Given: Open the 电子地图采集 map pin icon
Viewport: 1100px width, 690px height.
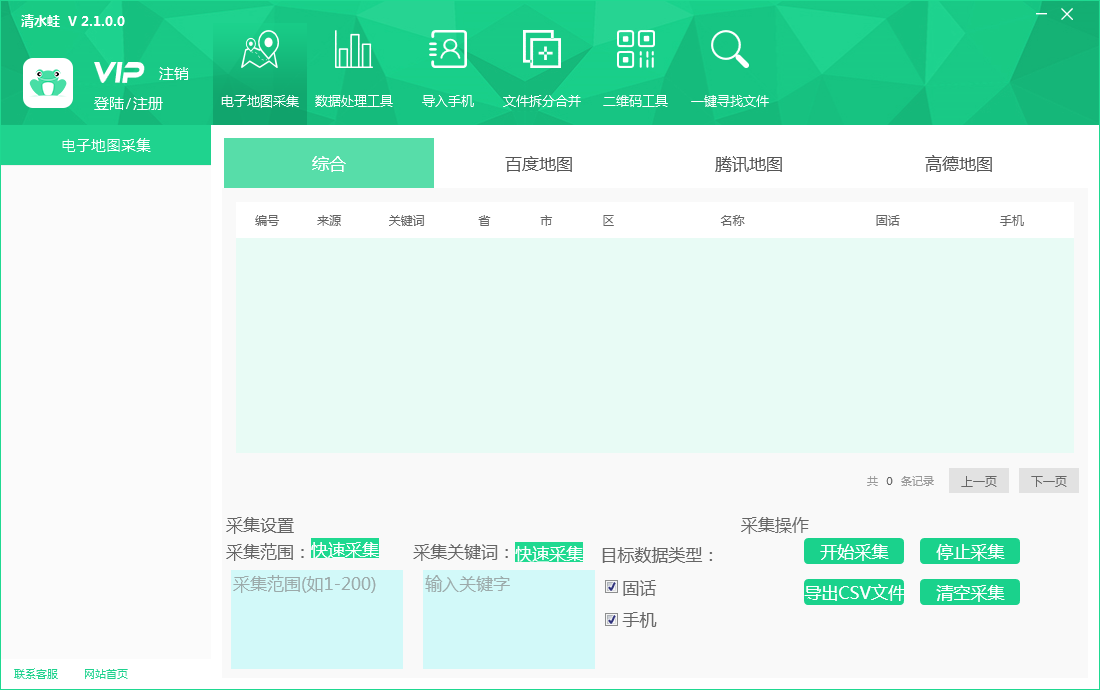Looking at the screenshot, I should pos(260,50).
